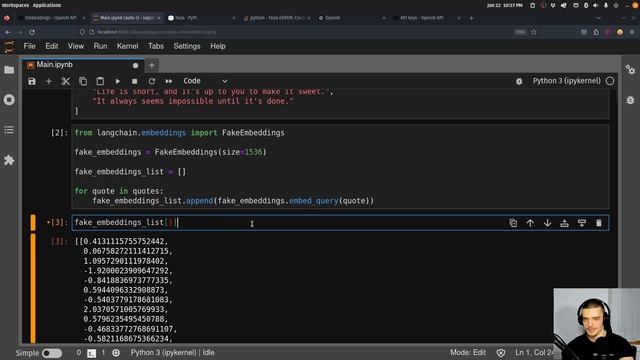Restart kernel and run all cells

pyautogui.click(x=169, y=81)
